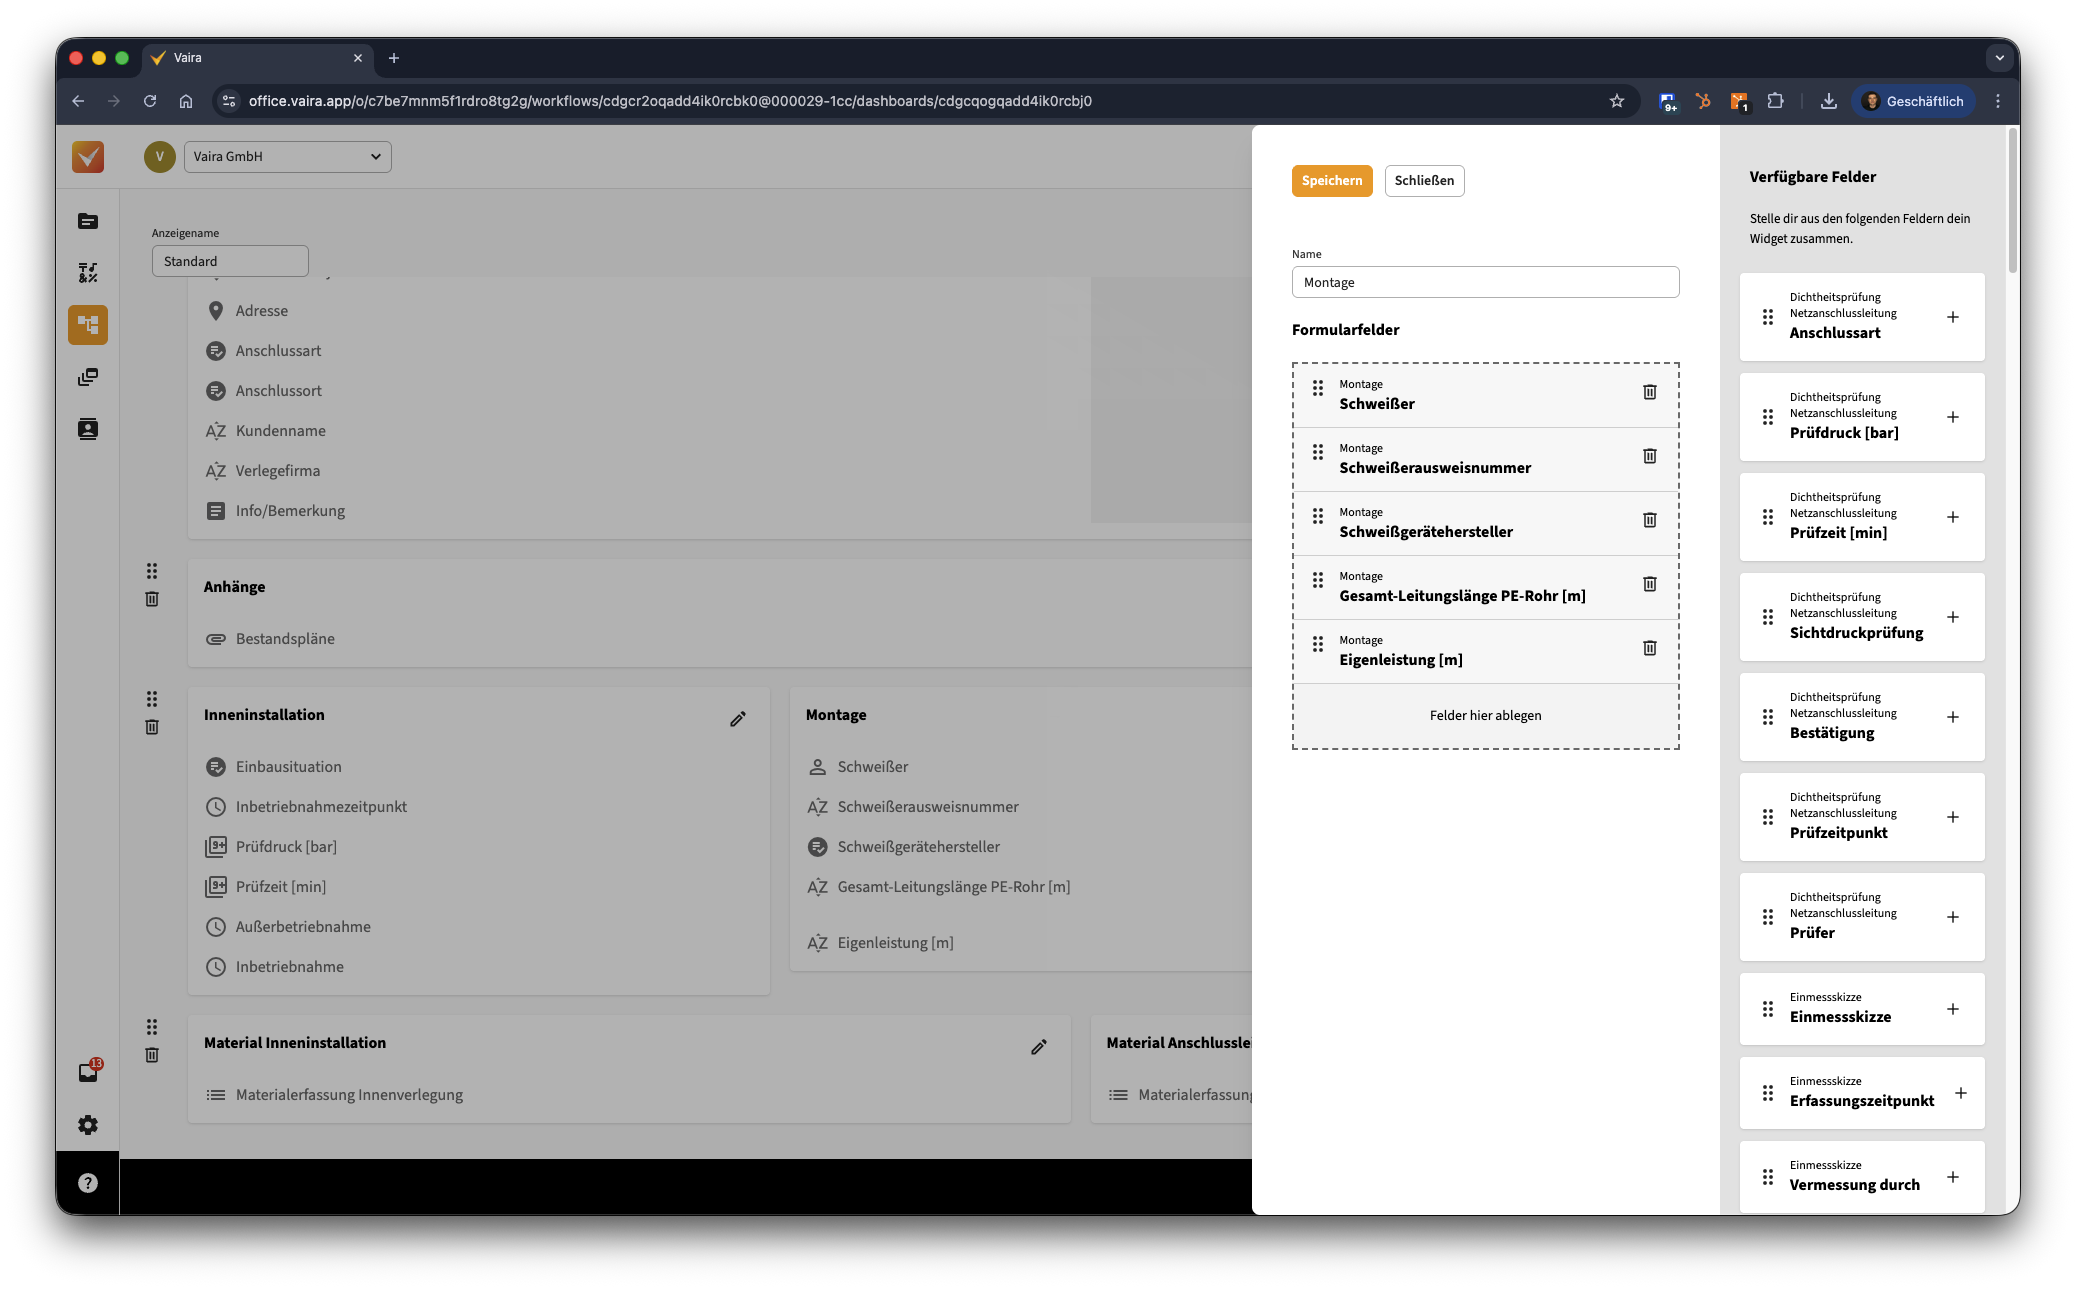Edit Material Inneninstallation widget pencil icon
This screenshot has width=2076, height=1289.
click(x=1039, y=1047)
